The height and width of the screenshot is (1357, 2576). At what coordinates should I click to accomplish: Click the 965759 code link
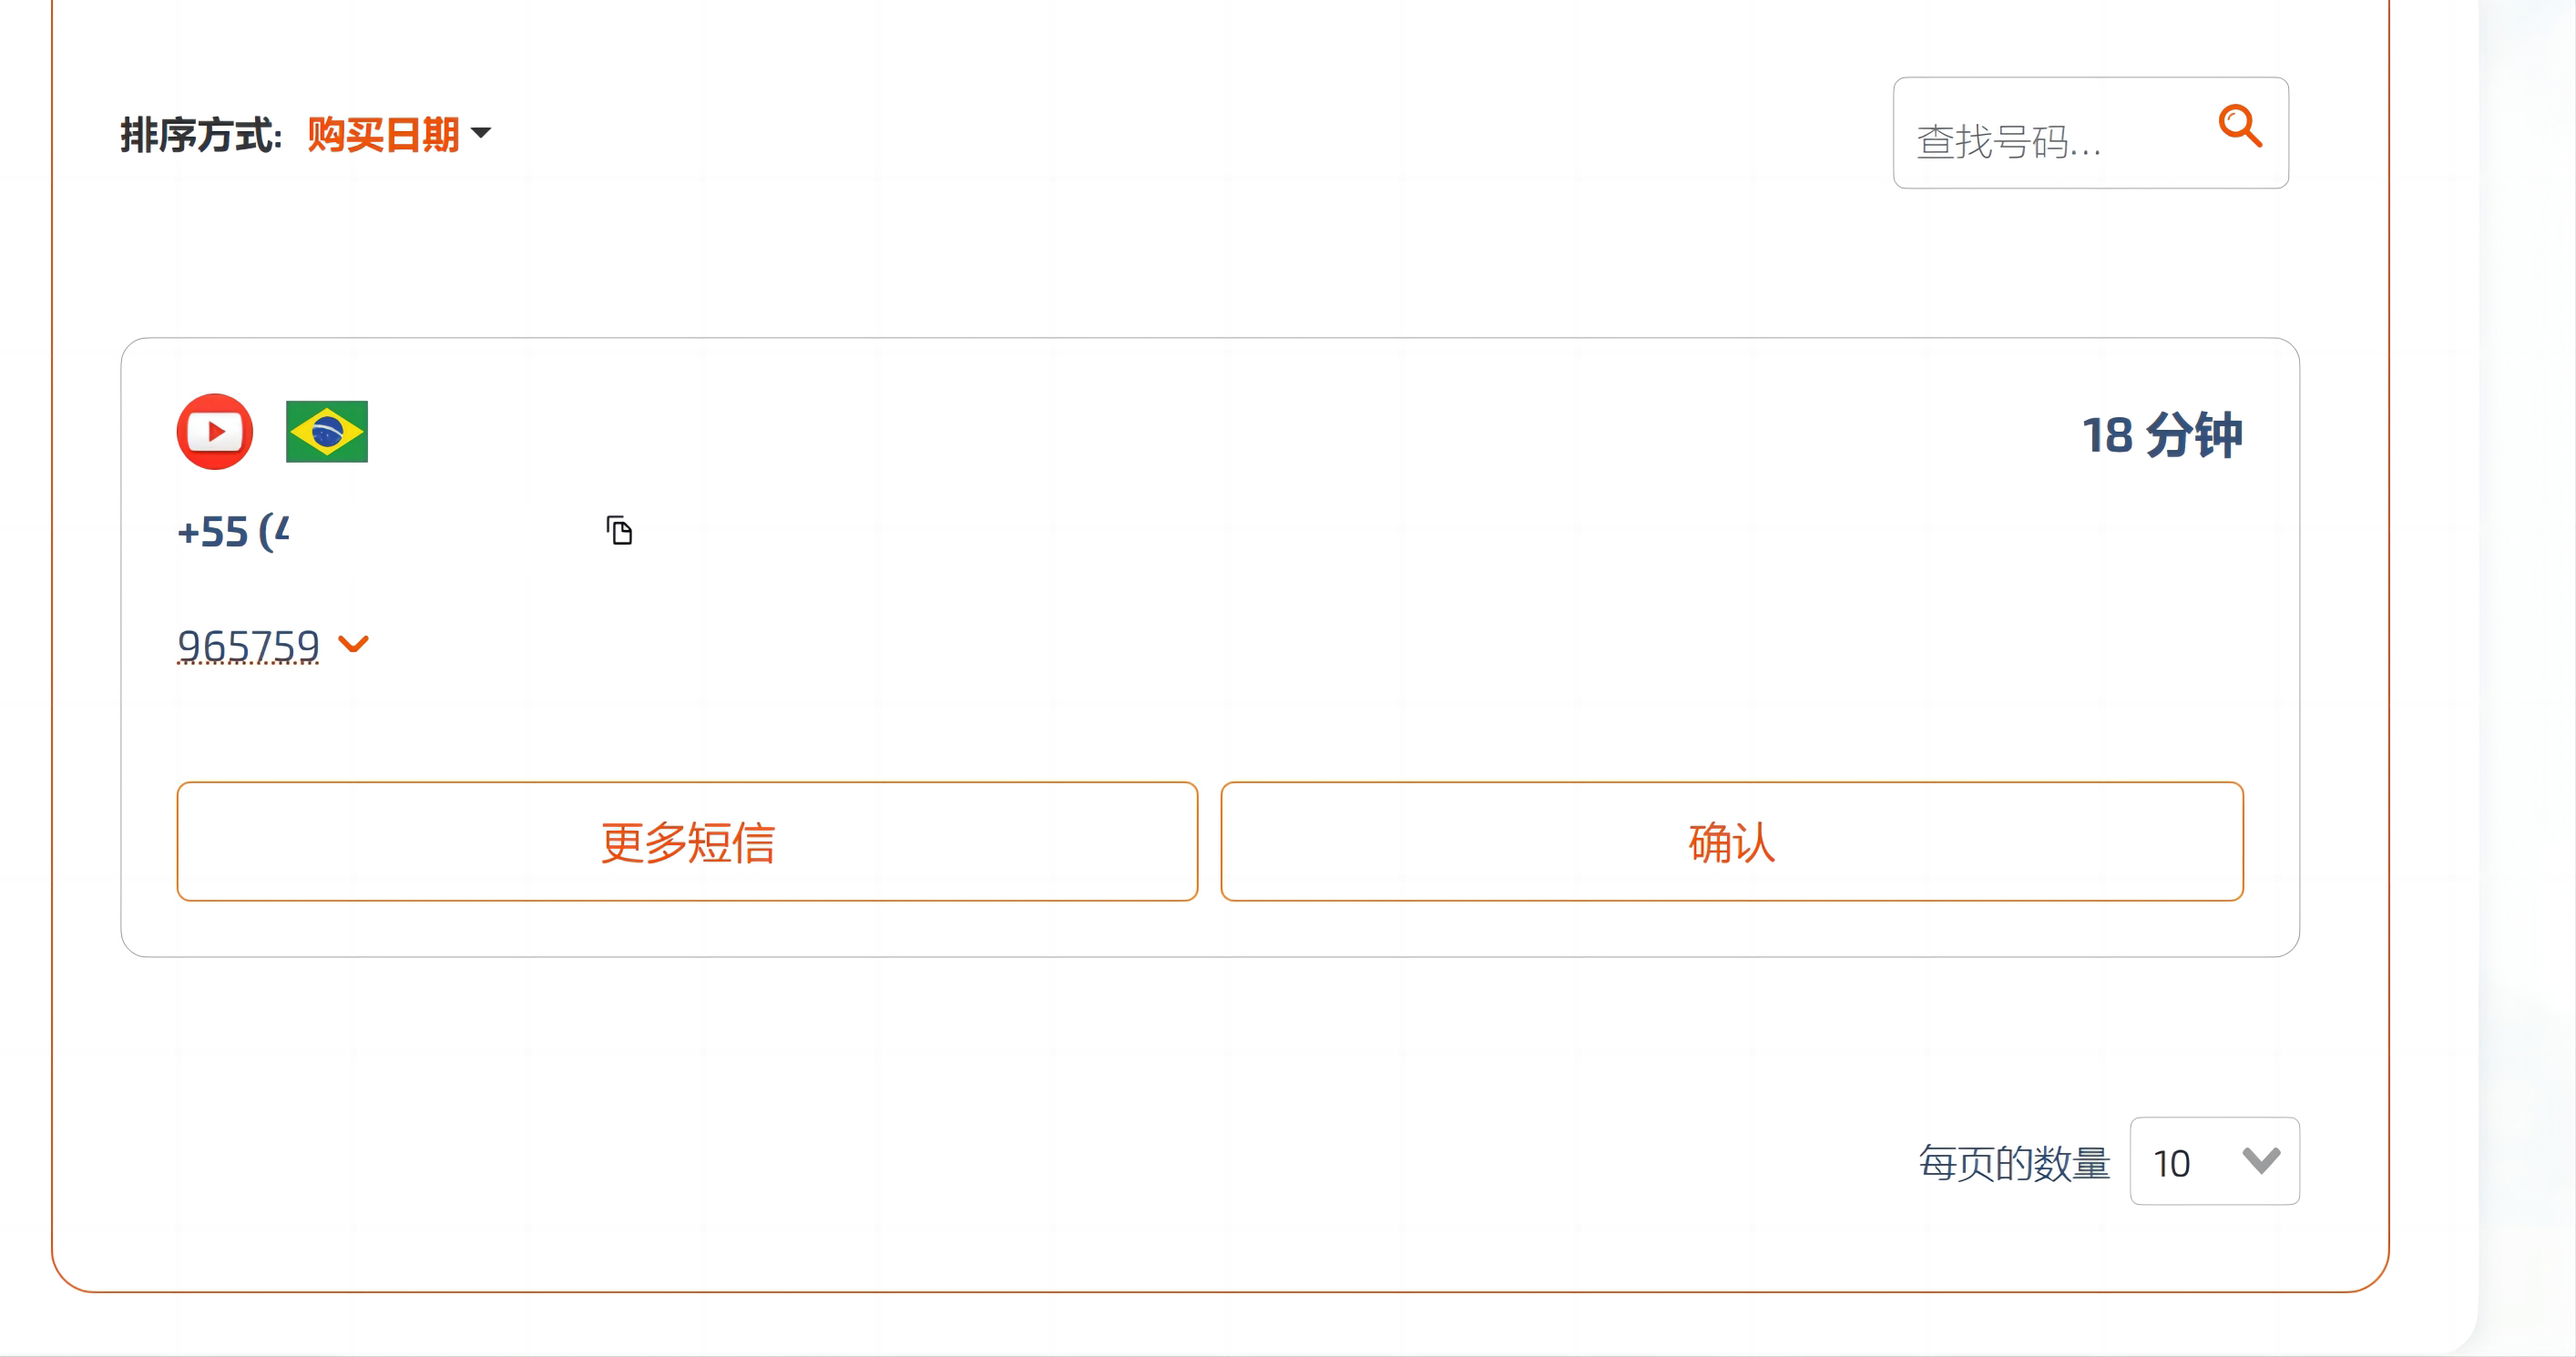(247, 645)
